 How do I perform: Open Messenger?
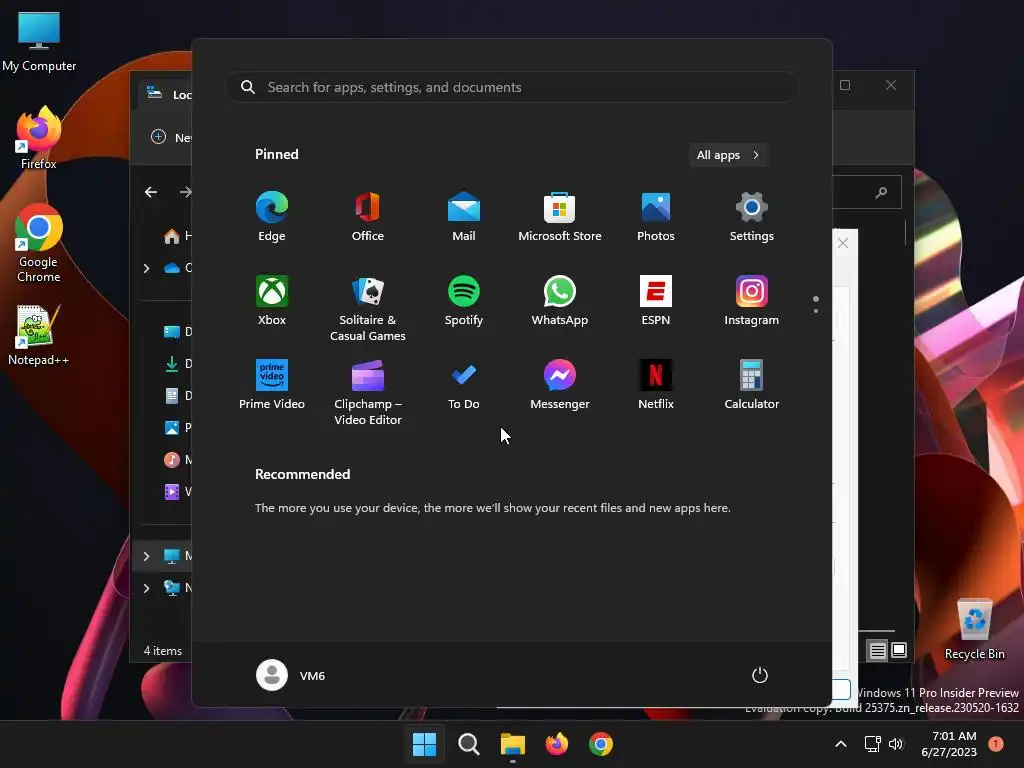coord(560,385)
